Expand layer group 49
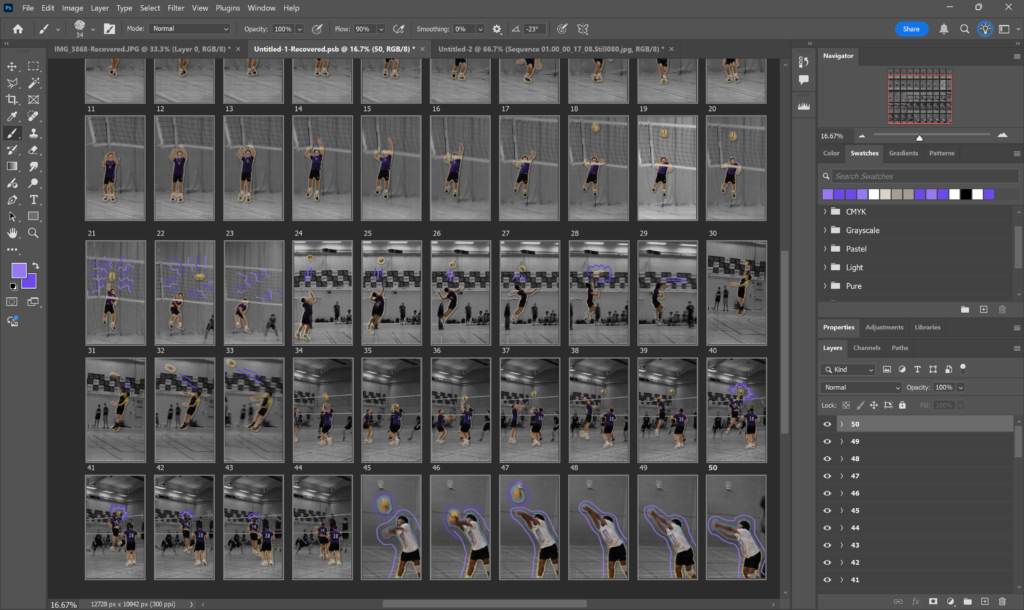This screenshot has width=1024, height=610. [842, 441]
